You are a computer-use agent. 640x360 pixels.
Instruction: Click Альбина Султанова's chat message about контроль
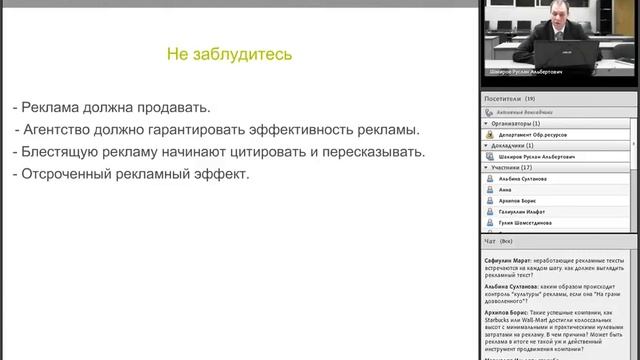pyautogui.click(x=552, y=294)
